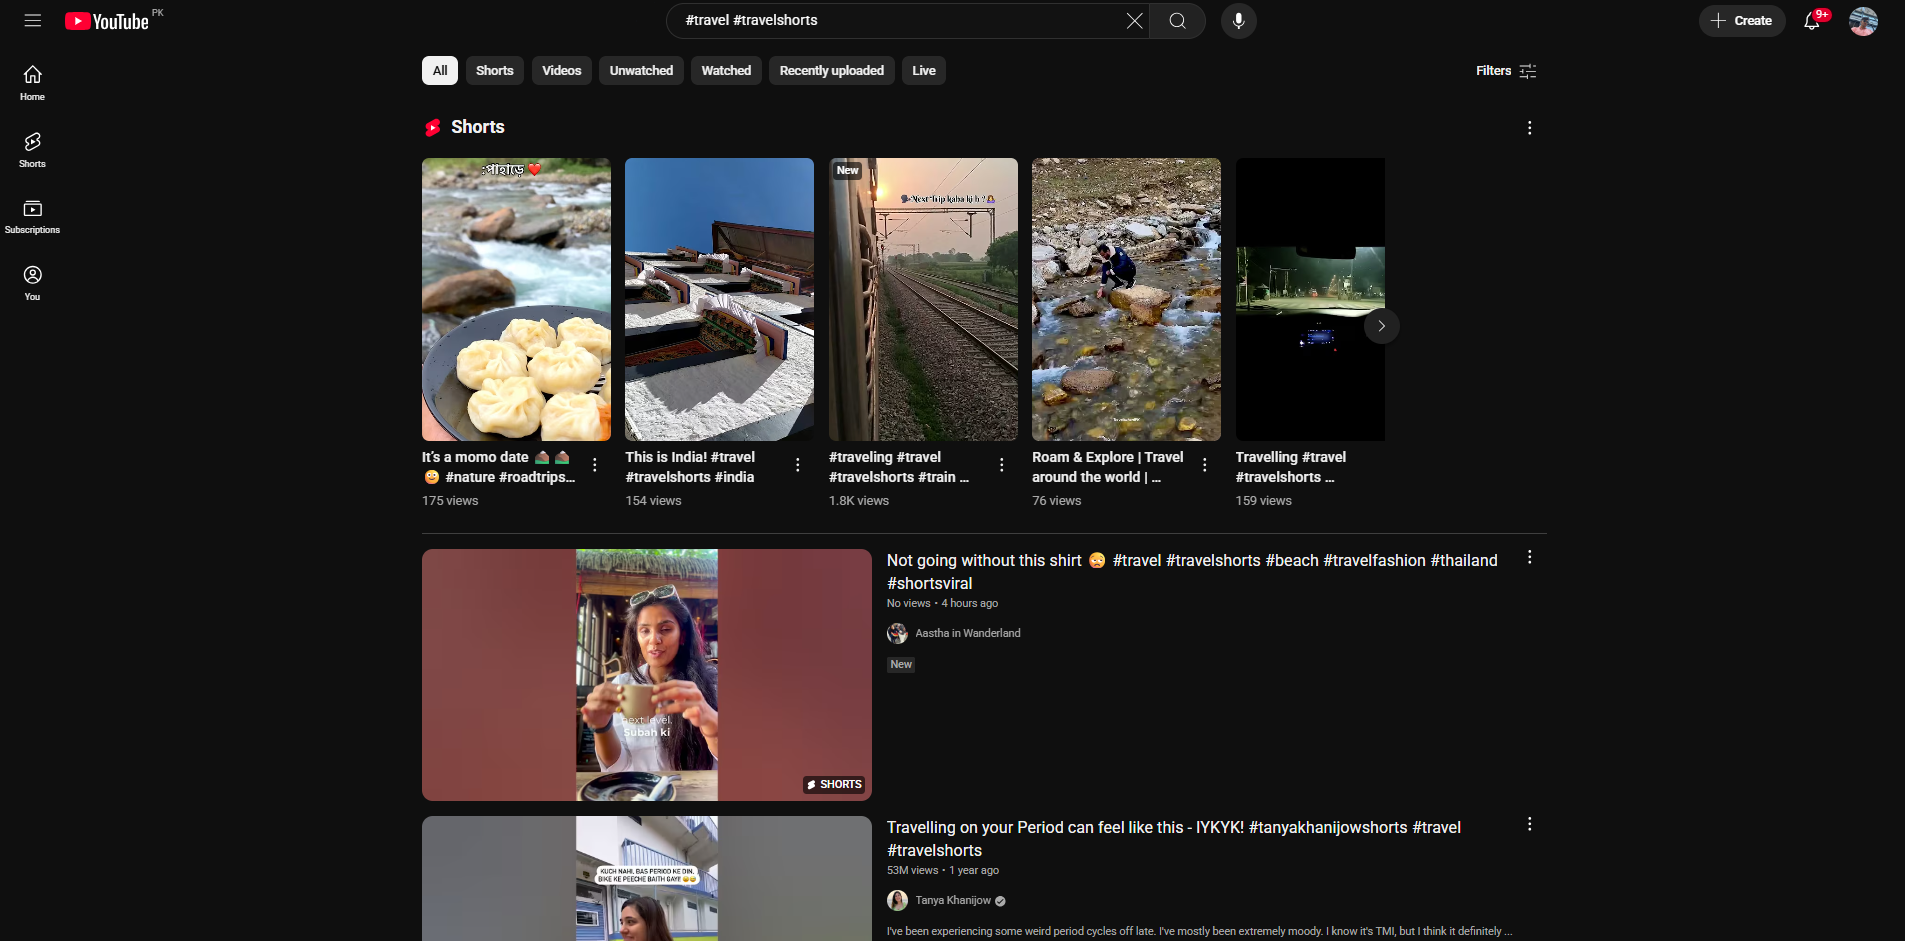This screenshot has width=1905, height=941.
Task: Open Subscriptions in sidebar
Action: click(32, 216)
